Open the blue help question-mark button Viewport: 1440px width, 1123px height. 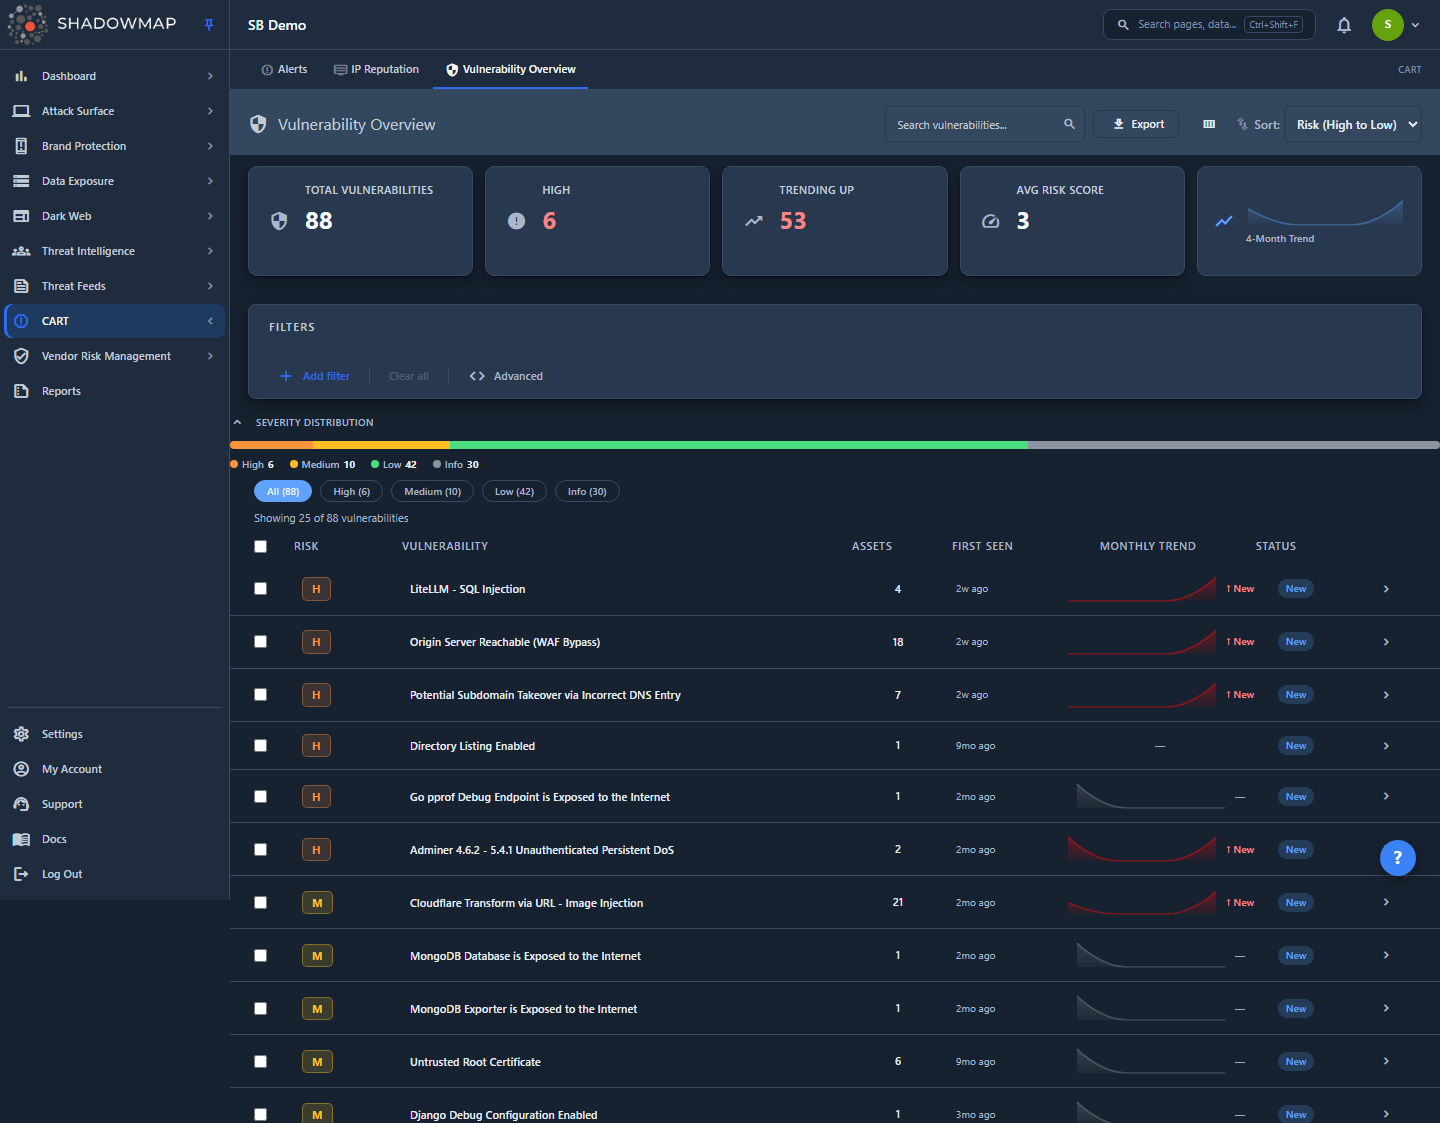pos(1397,857)
